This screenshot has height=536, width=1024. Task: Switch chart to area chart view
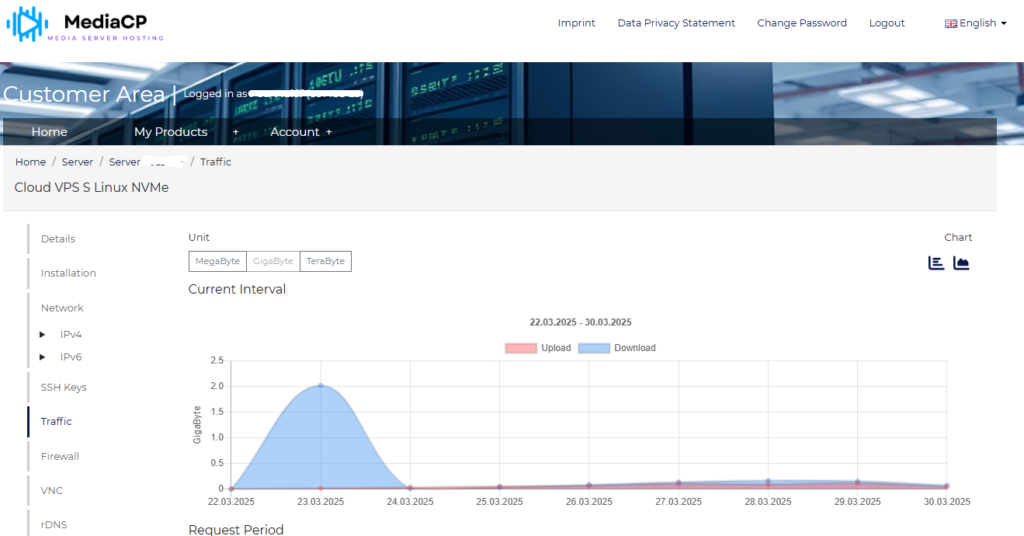[x=961, y=262]
